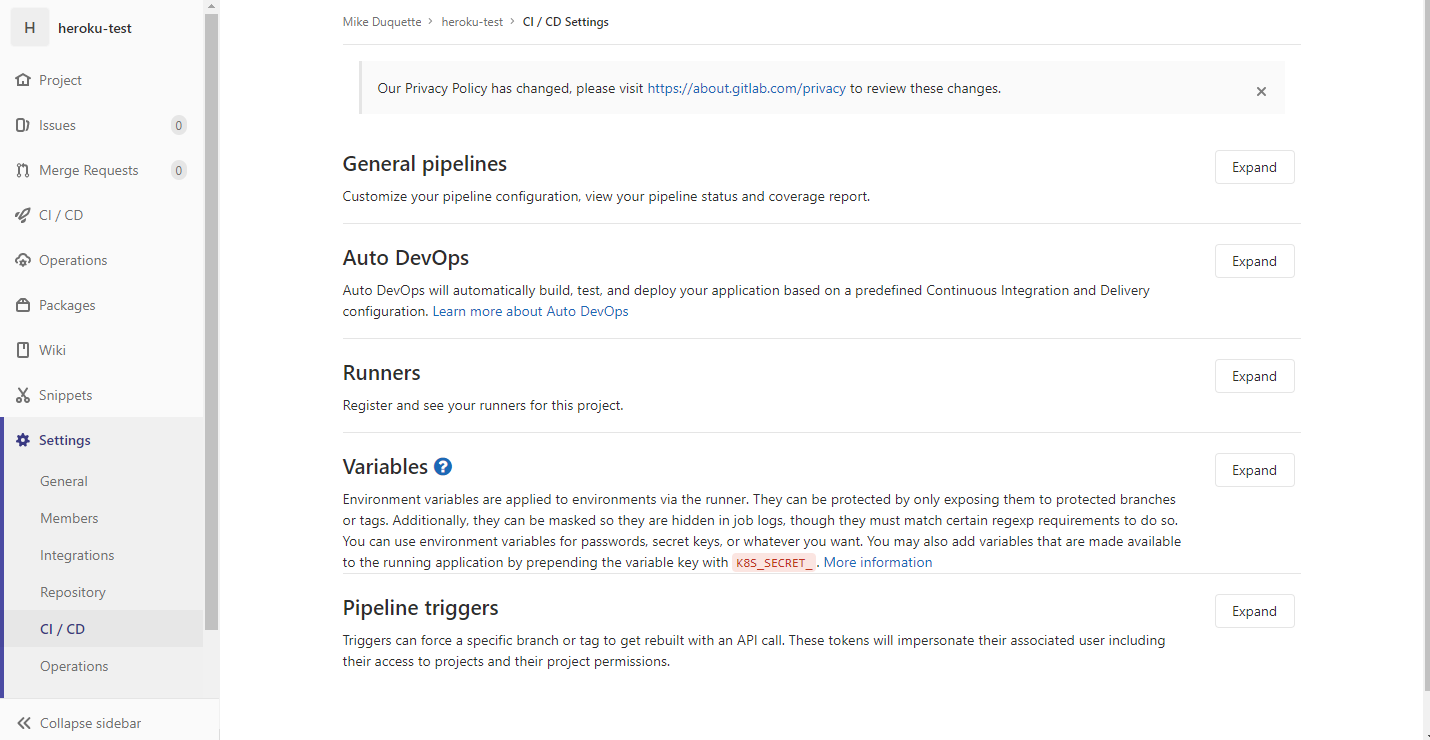Click Collapse sidebar text
The width and height of the screenshot is (1430, 740).
point(90,723)
